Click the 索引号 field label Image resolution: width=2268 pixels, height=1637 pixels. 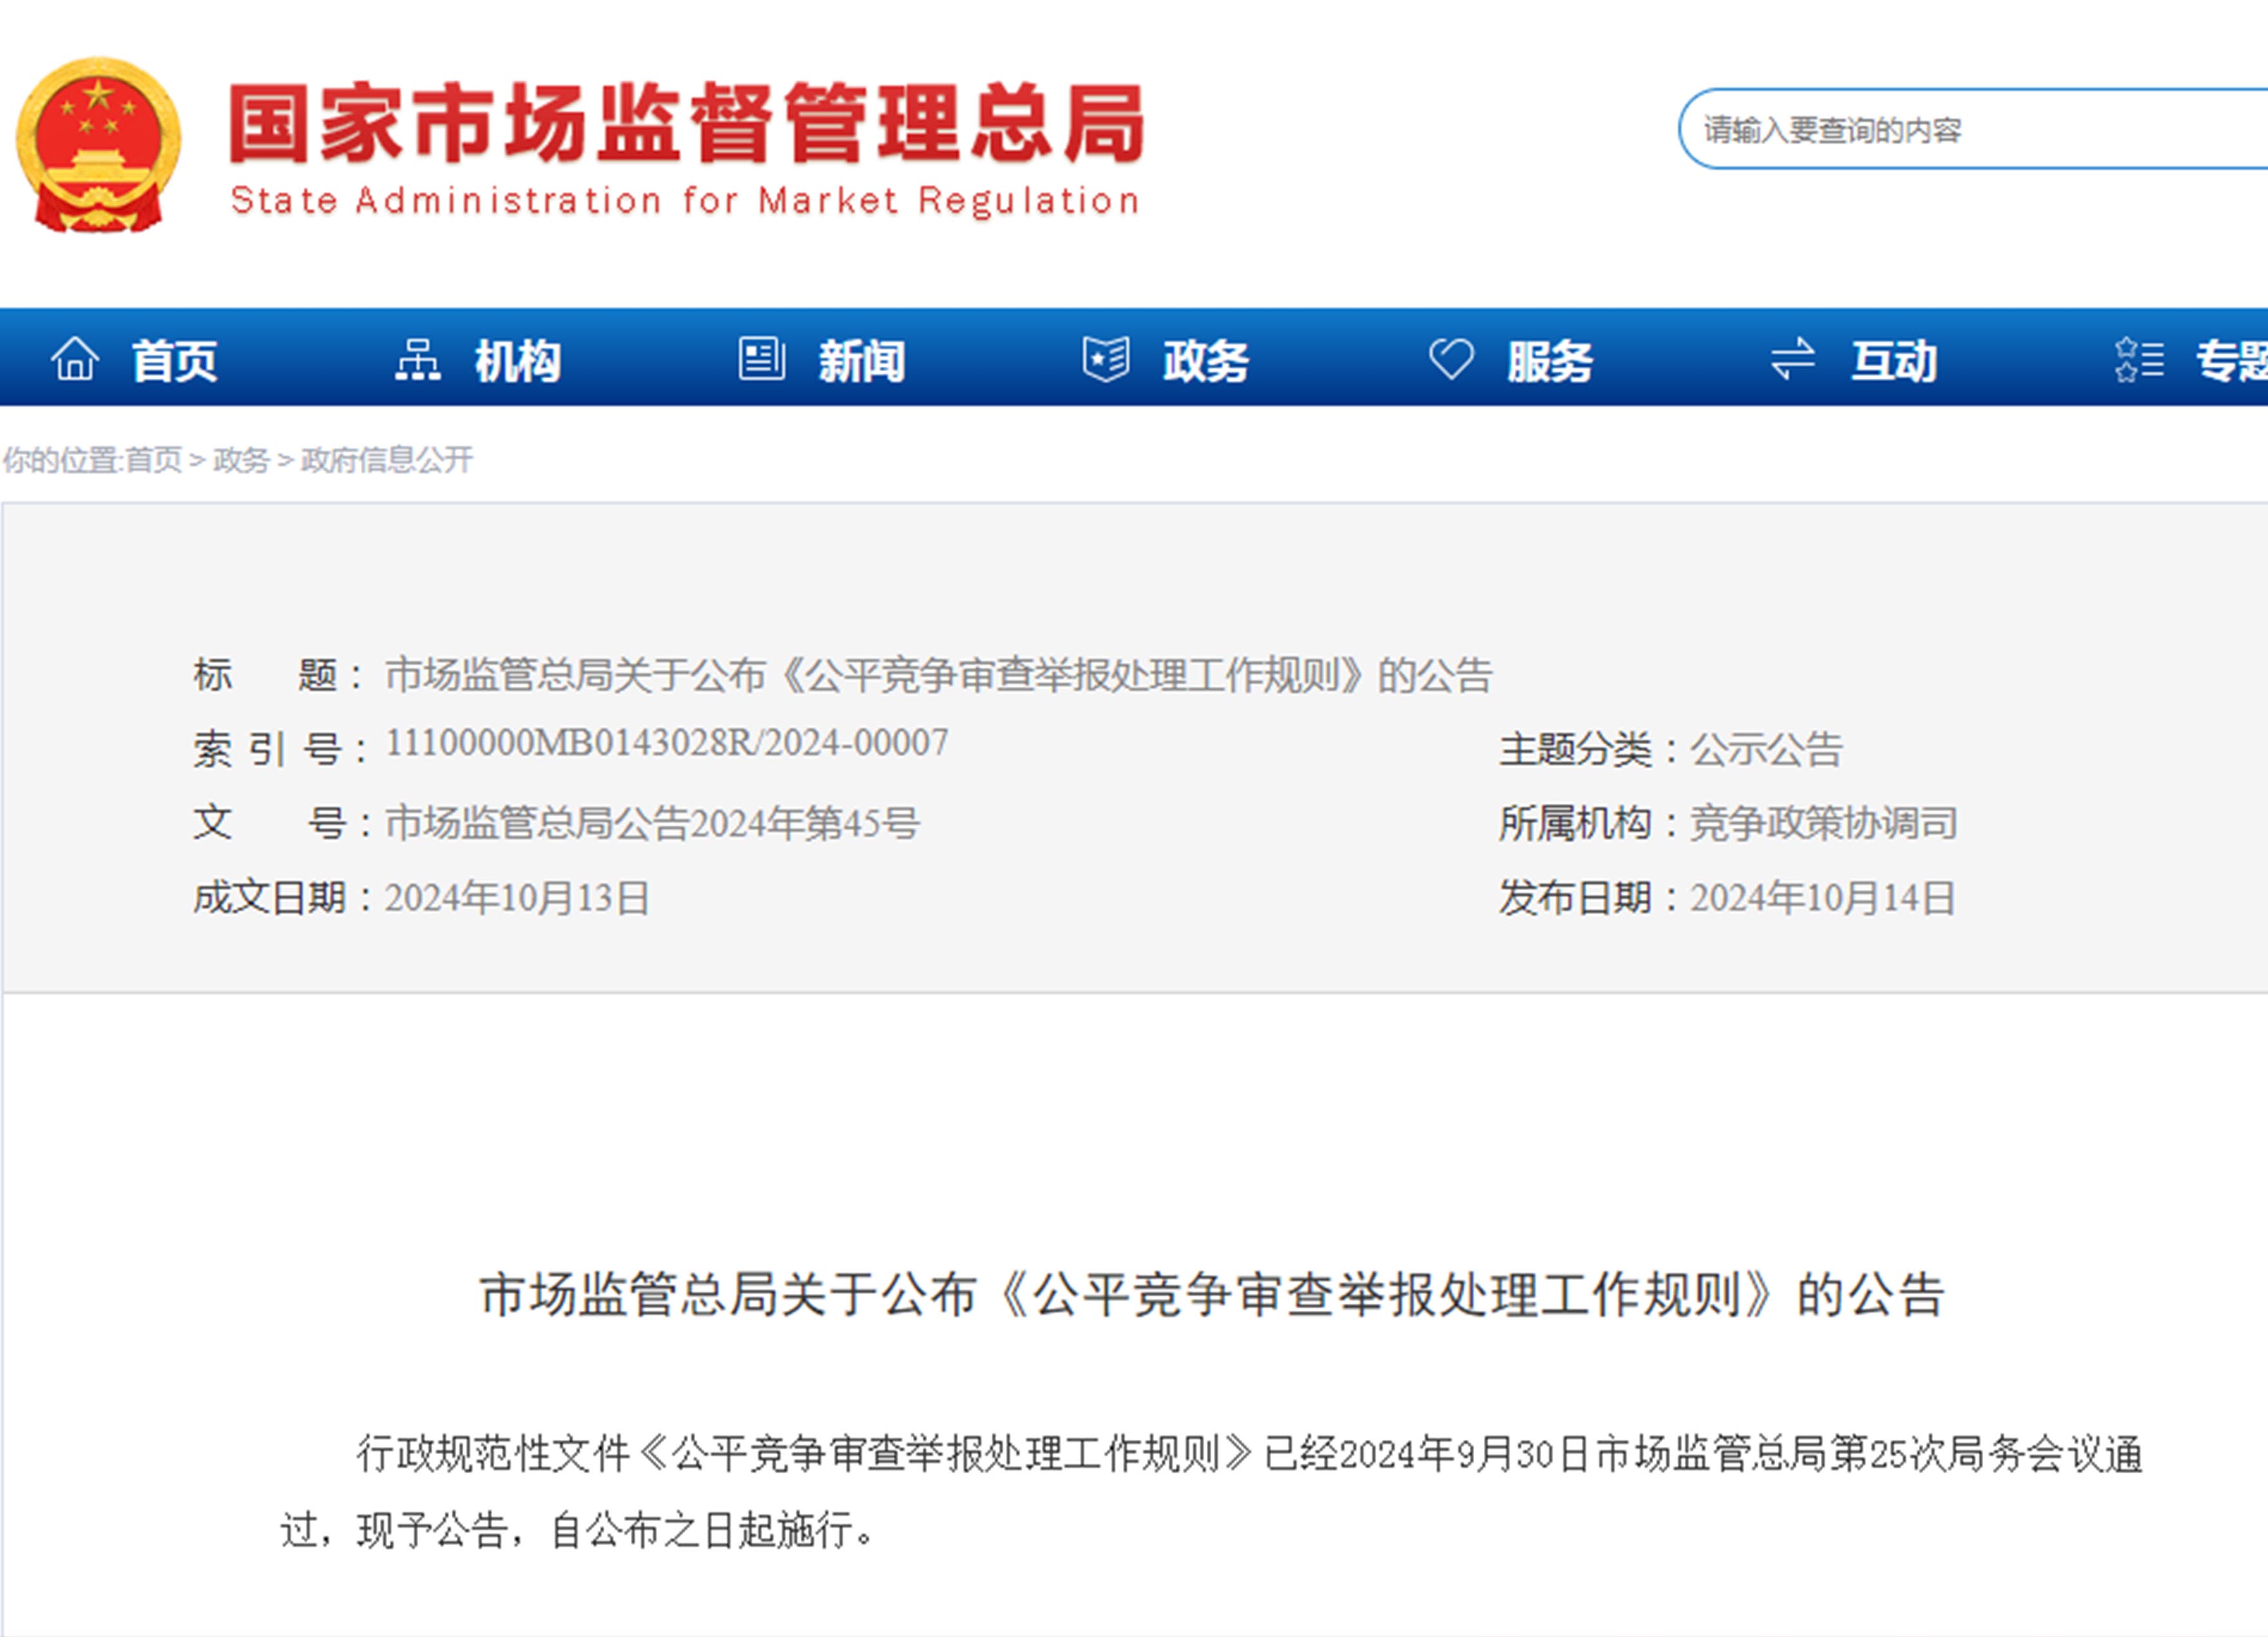point(281,749)
